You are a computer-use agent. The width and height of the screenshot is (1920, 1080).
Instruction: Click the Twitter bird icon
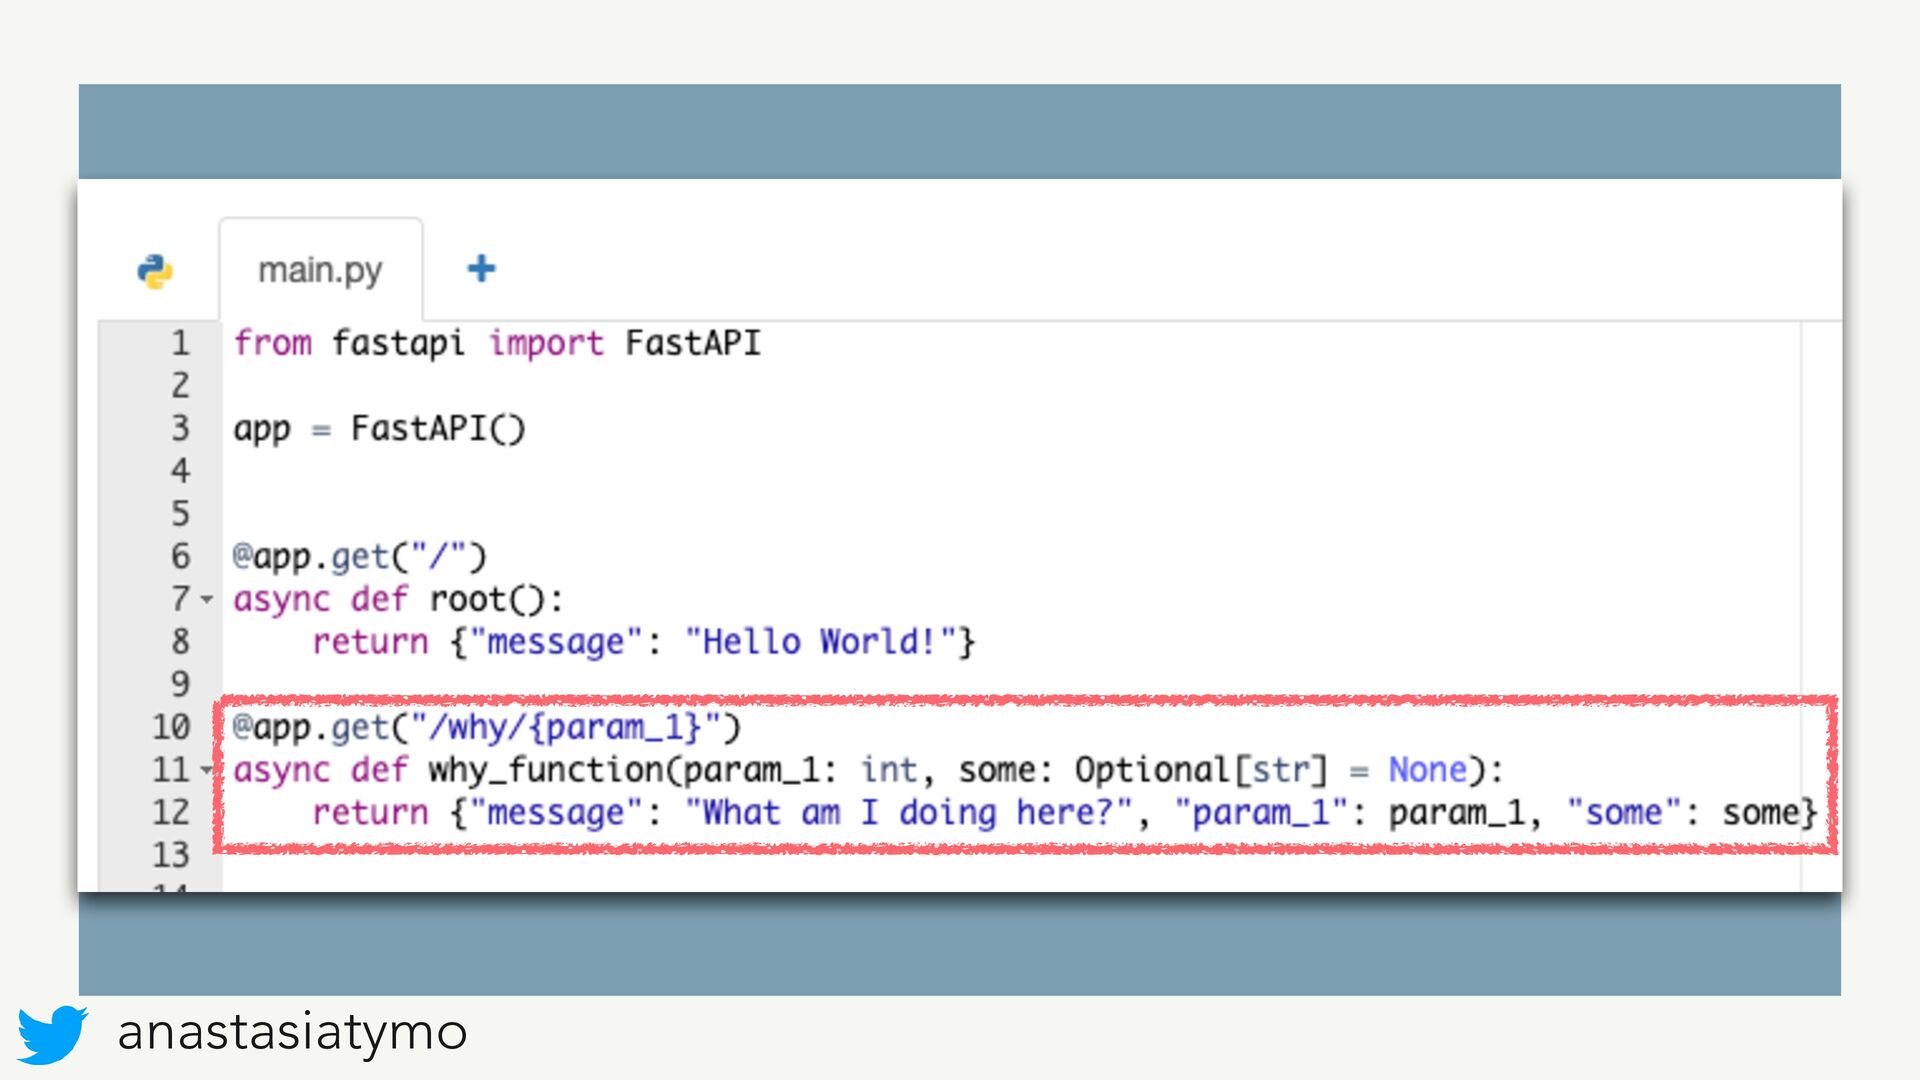52,1034
